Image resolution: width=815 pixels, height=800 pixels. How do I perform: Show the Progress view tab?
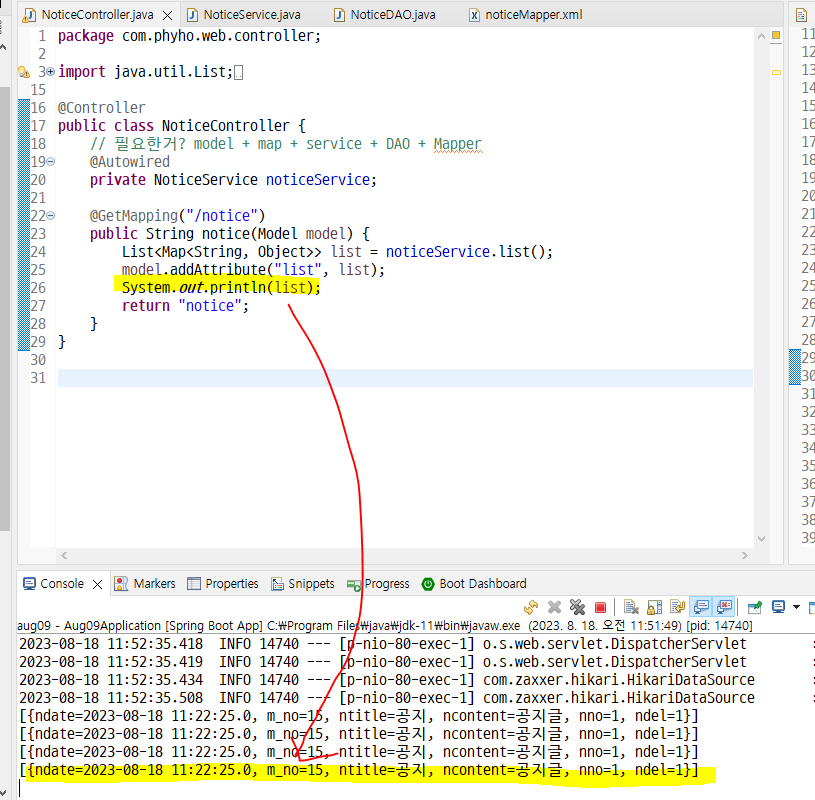378,584
